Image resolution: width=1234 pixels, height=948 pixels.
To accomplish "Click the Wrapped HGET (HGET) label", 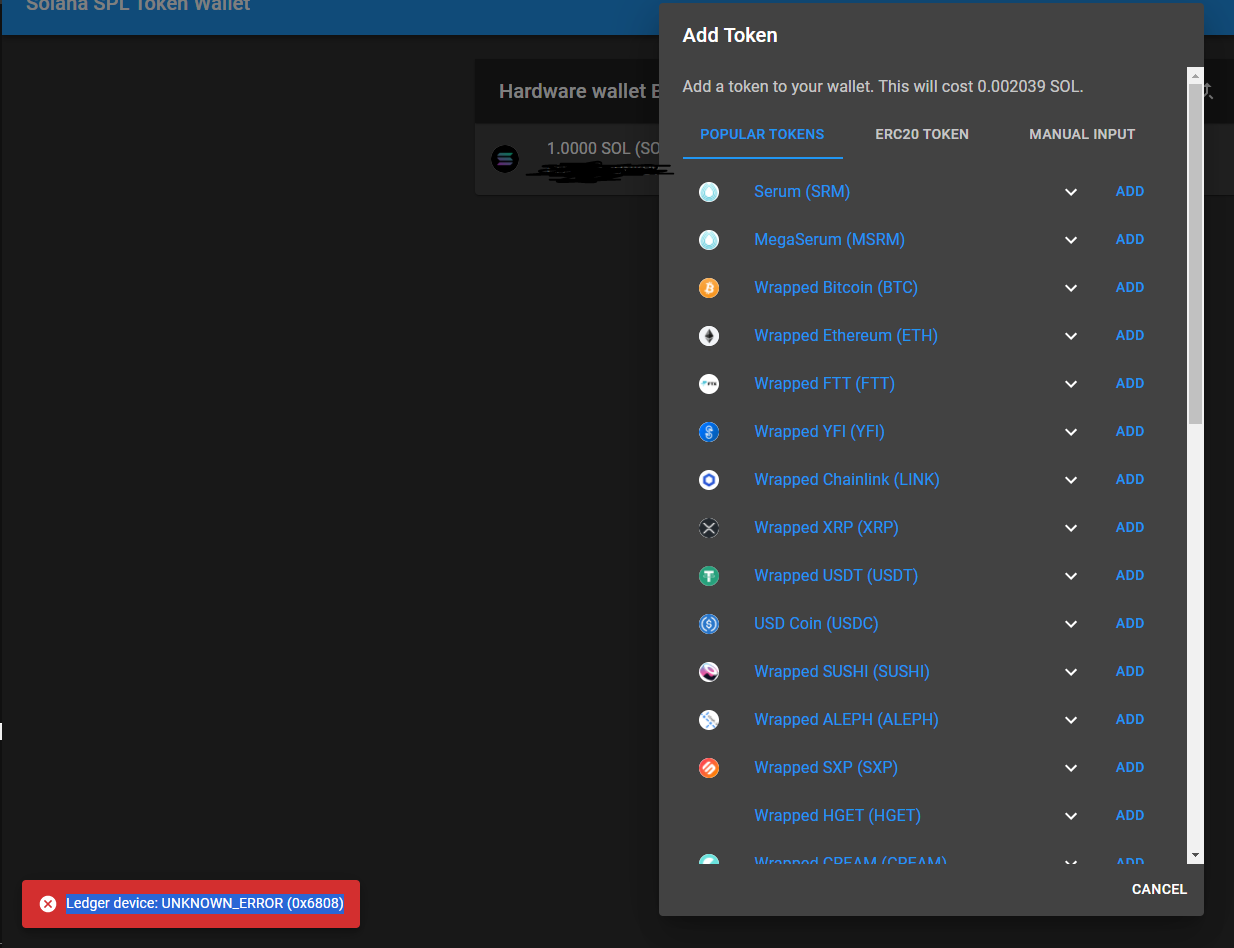I will pos(837,816).
